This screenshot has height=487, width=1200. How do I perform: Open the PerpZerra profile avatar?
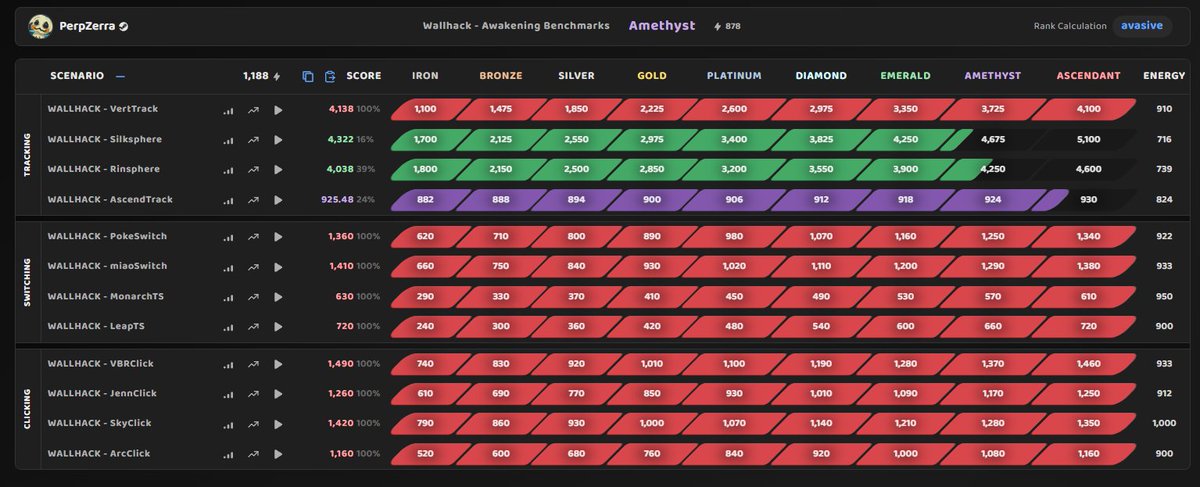click(41, 26)
